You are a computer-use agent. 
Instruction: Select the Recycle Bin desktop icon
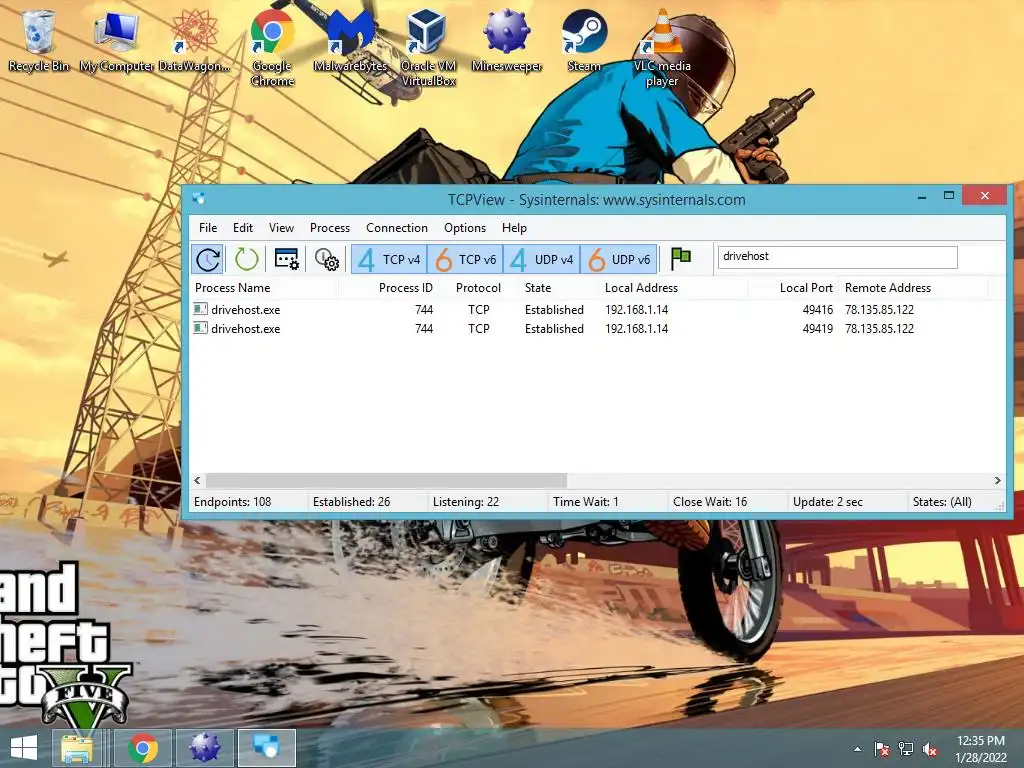click(x=39, y=41)
